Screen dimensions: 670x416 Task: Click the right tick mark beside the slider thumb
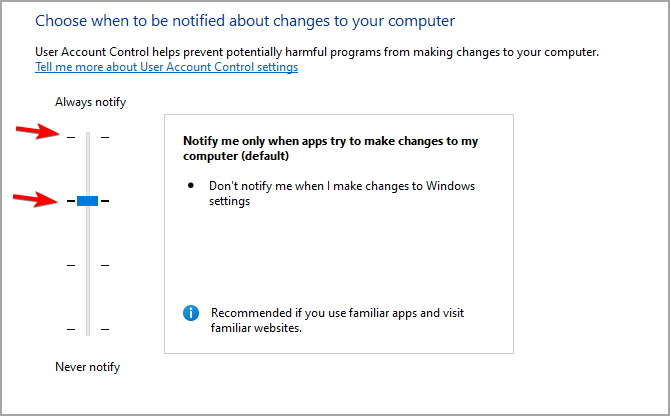click(x=105, y=201)
